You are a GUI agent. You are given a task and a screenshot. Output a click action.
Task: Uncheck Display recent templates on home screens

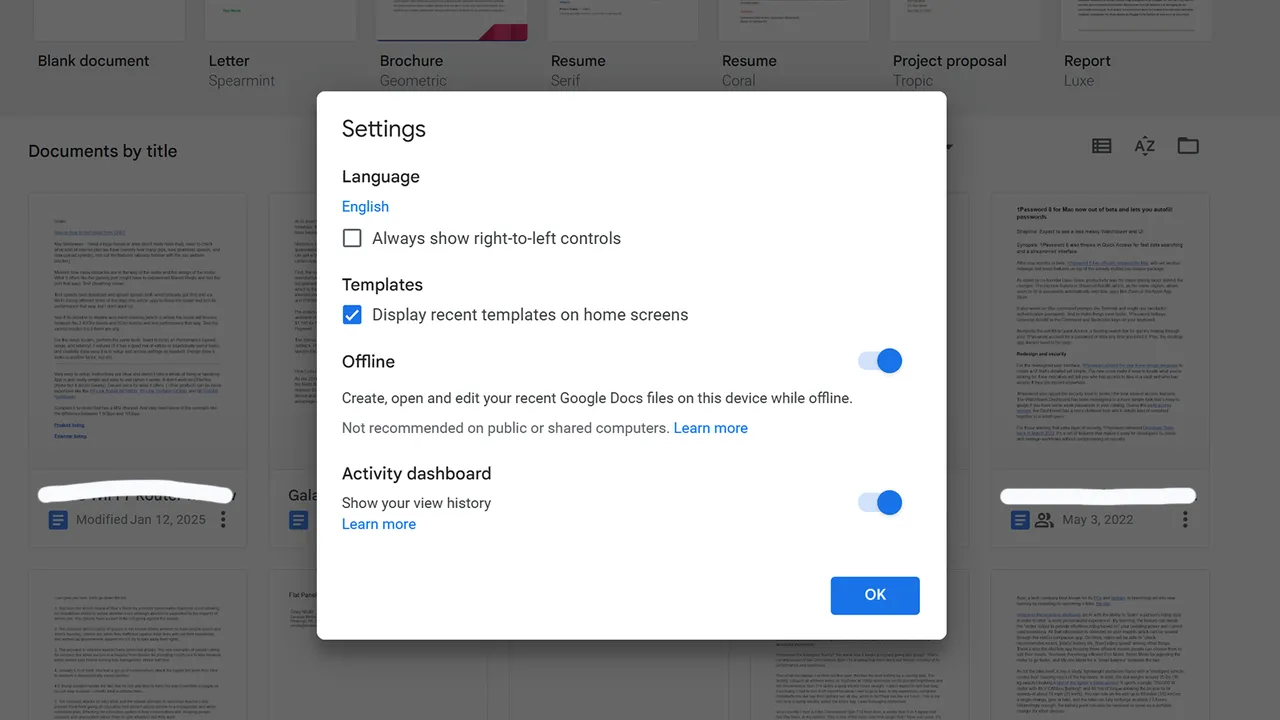pyautogui.click(x=352, y=314)
